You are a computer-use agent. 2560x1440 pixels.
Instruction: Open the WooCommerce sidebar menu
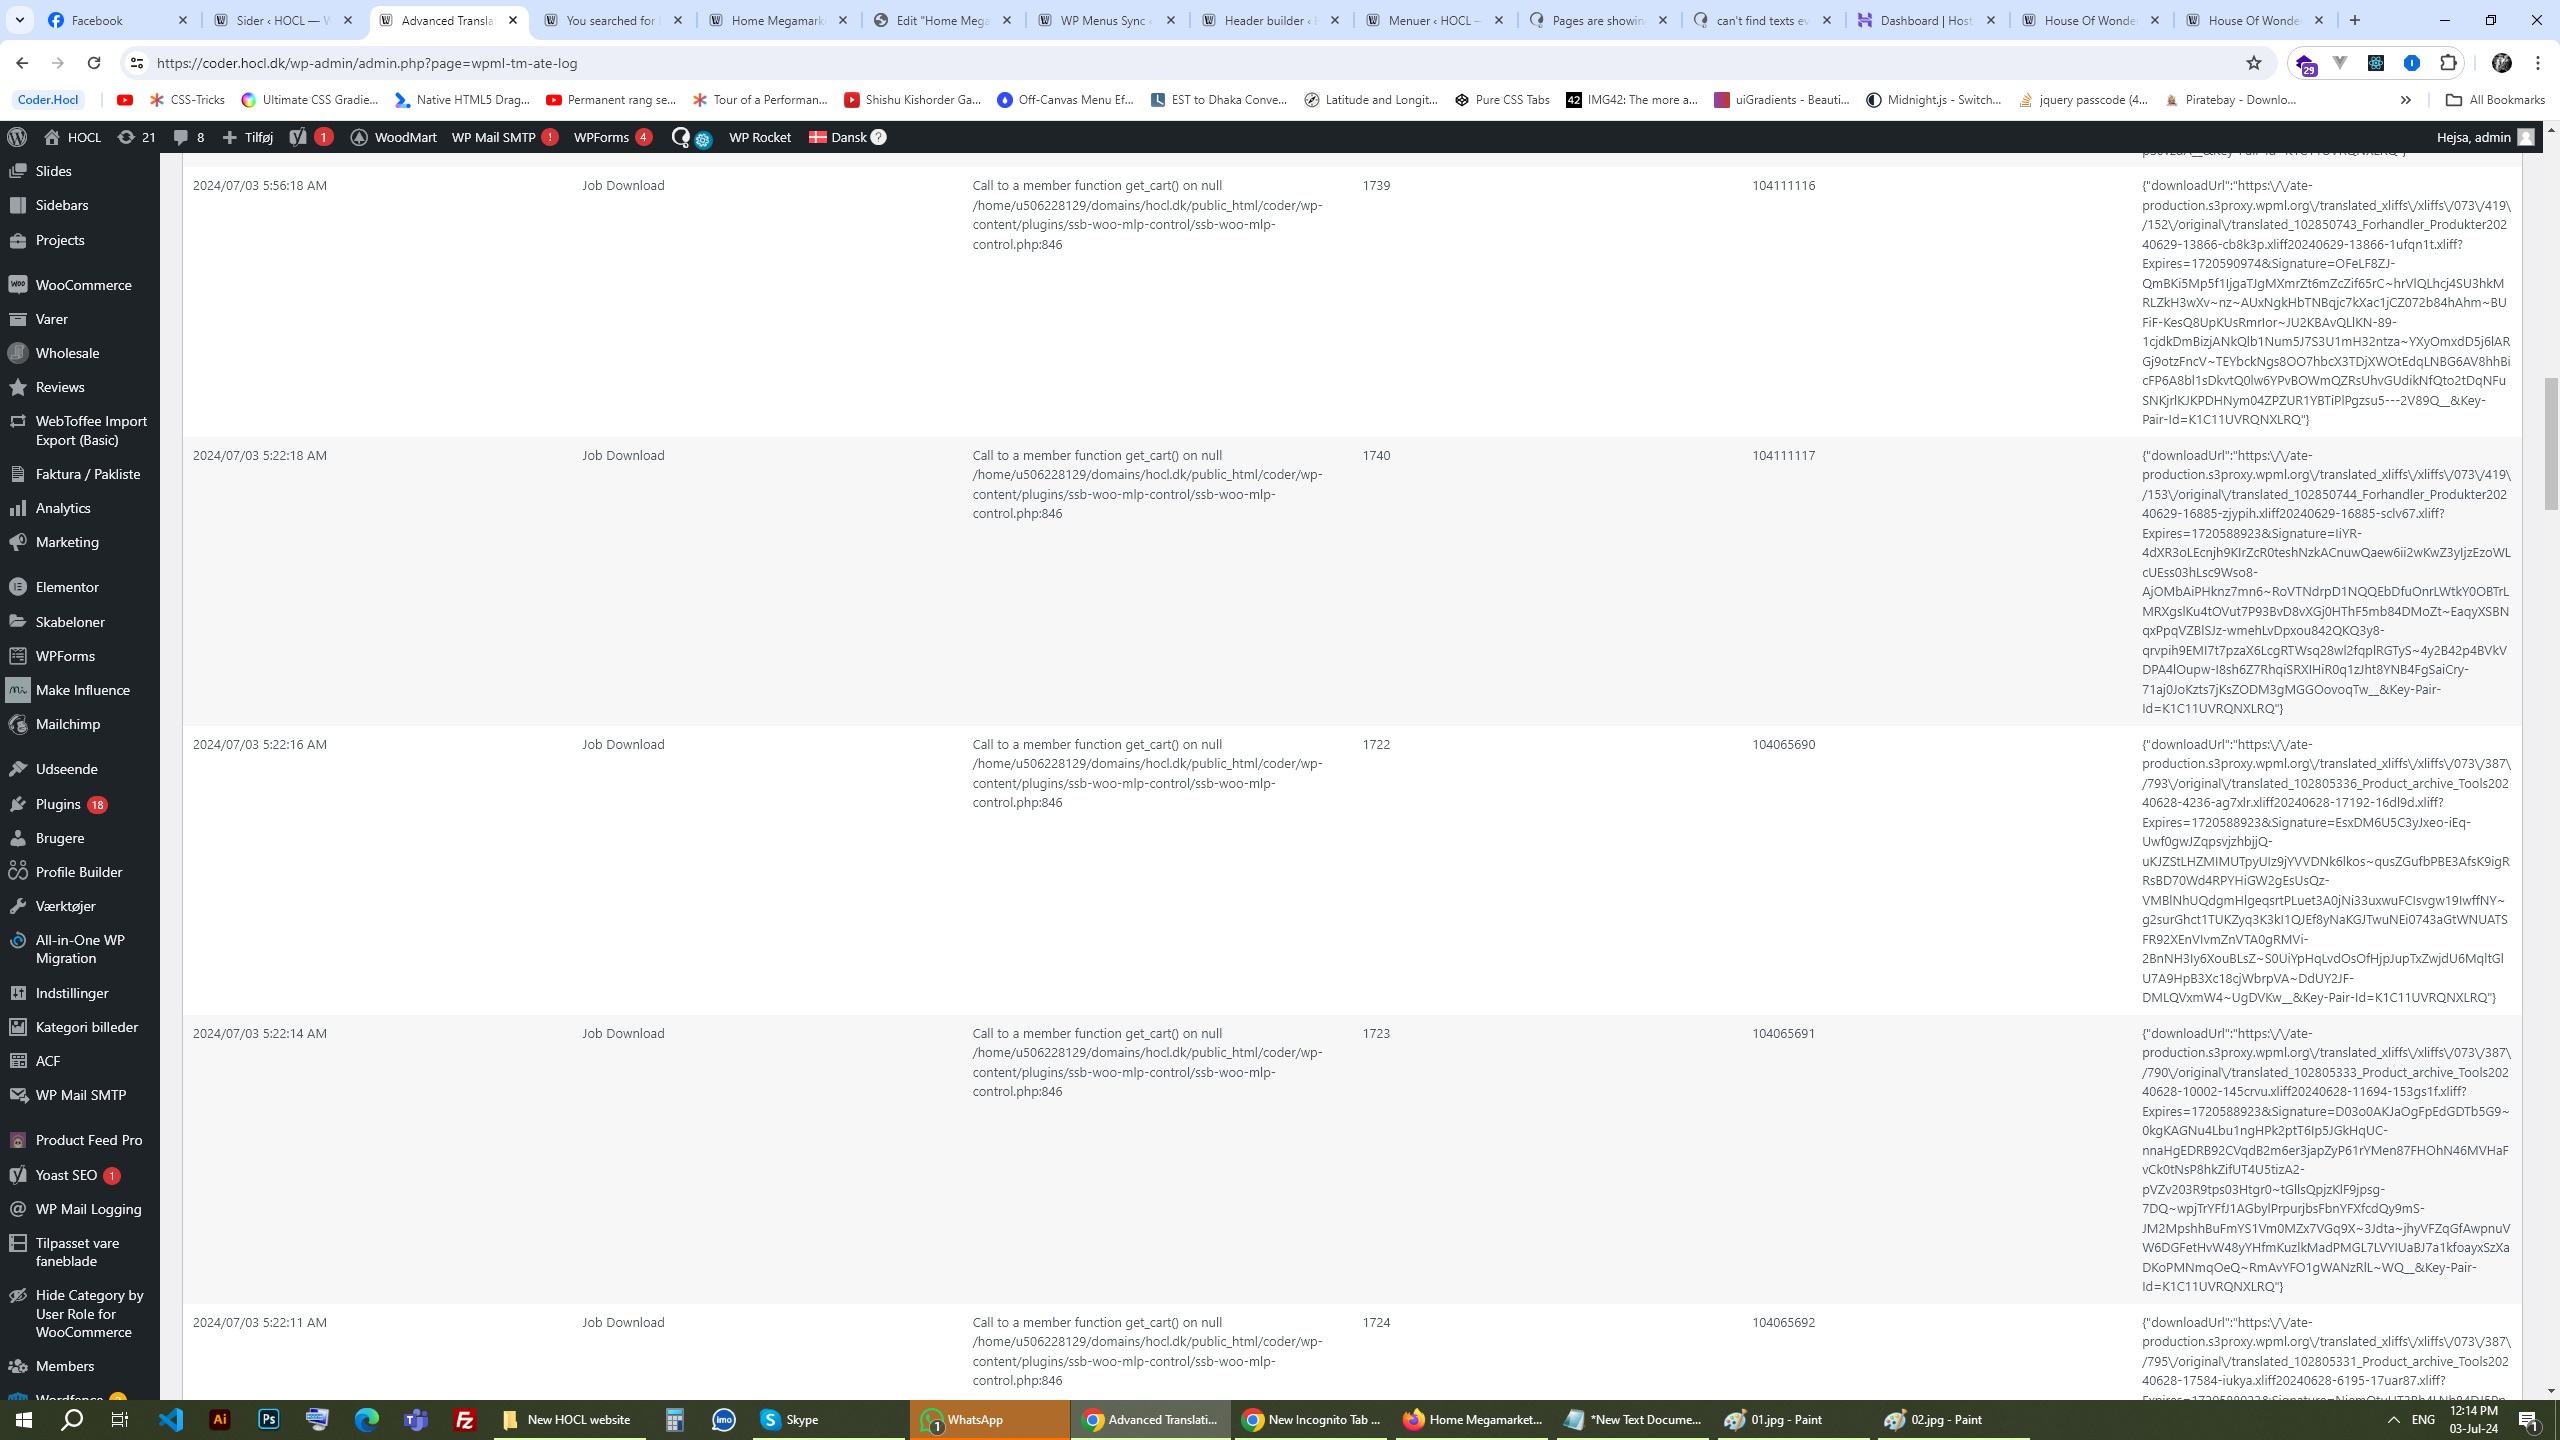click(83, 285)
